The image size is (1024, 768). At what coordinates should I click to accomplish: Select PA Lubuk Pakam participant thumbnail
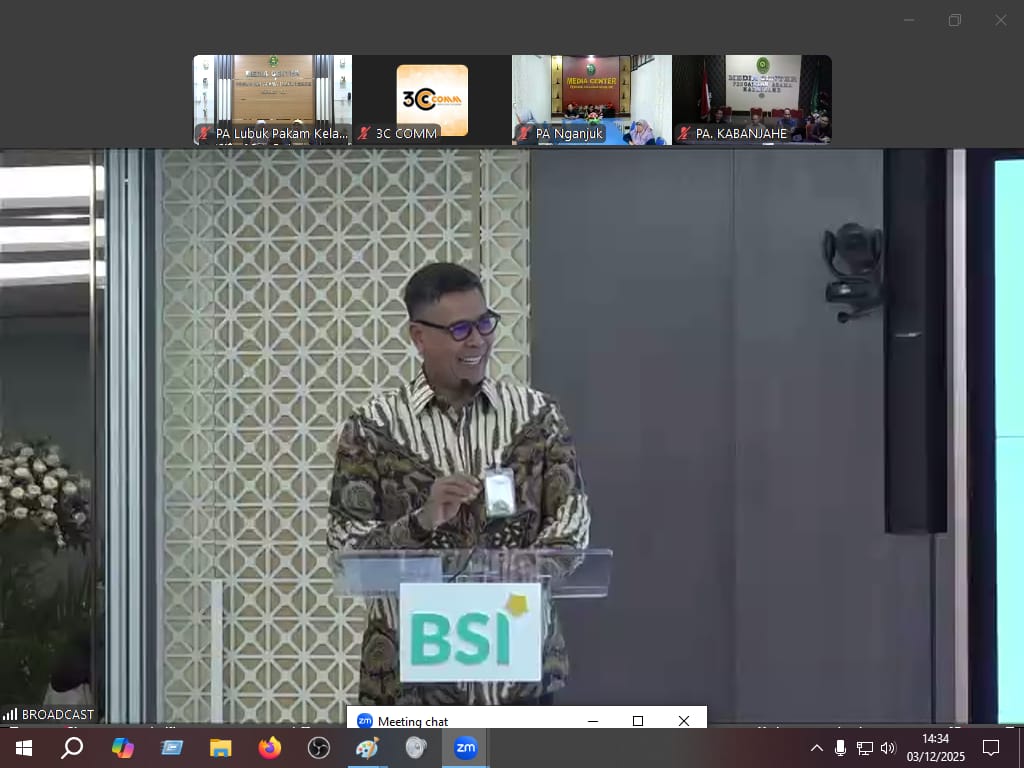coord(272,100)
